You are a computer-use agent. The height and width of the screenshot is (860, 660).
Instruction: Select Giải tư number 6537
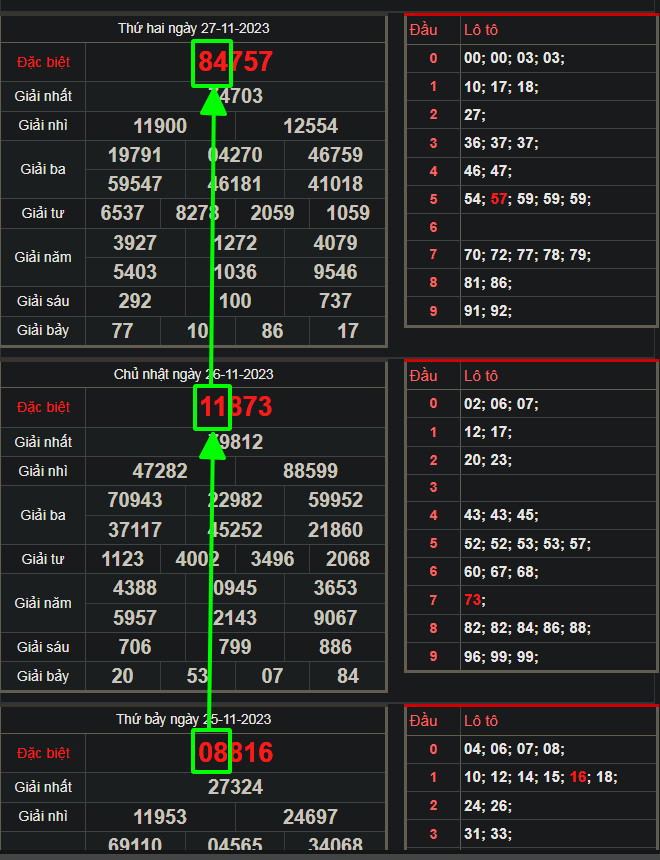[x=123, y=213]
